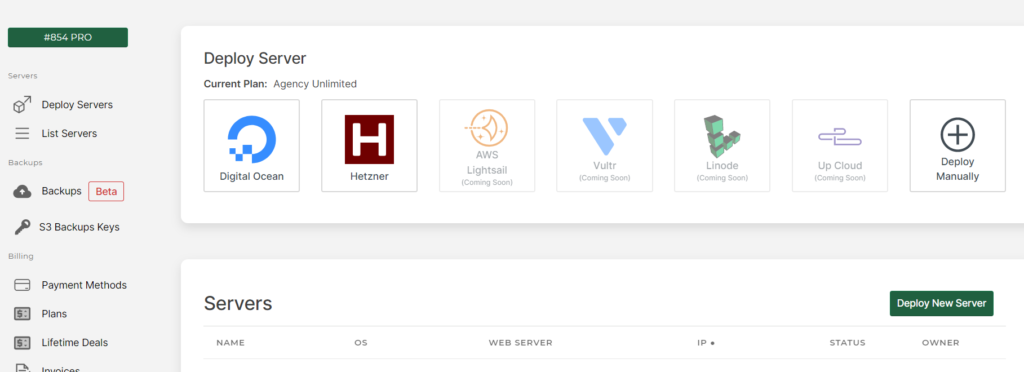
Task: Pick the Vultr provider card
Action: coord(604,146)
